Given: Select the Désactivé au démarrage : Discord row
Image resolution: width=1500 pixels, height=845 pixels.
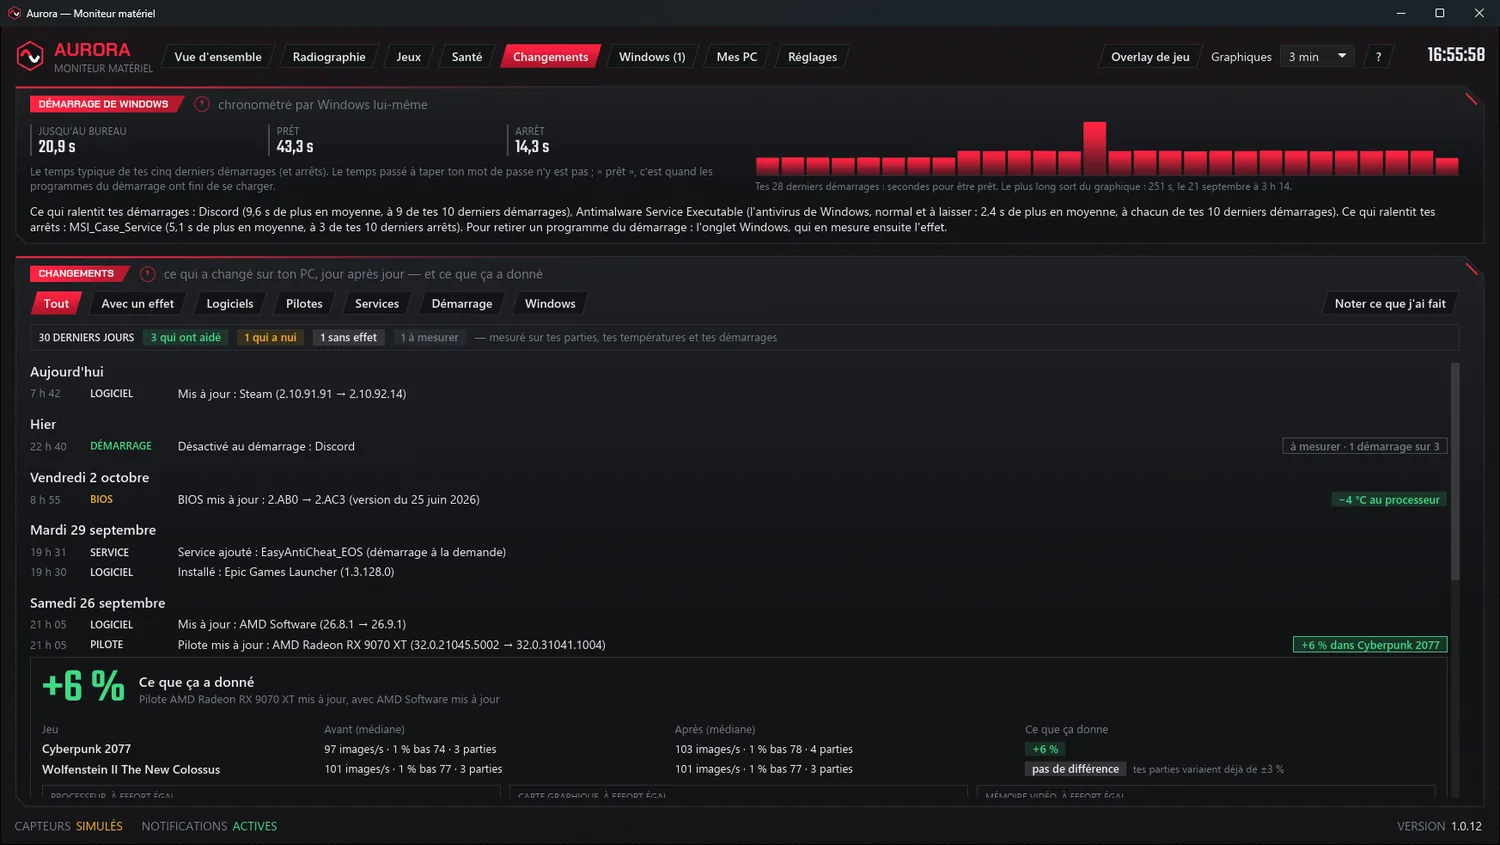Looking at the screenshot, I should click(x=738, y=447).
